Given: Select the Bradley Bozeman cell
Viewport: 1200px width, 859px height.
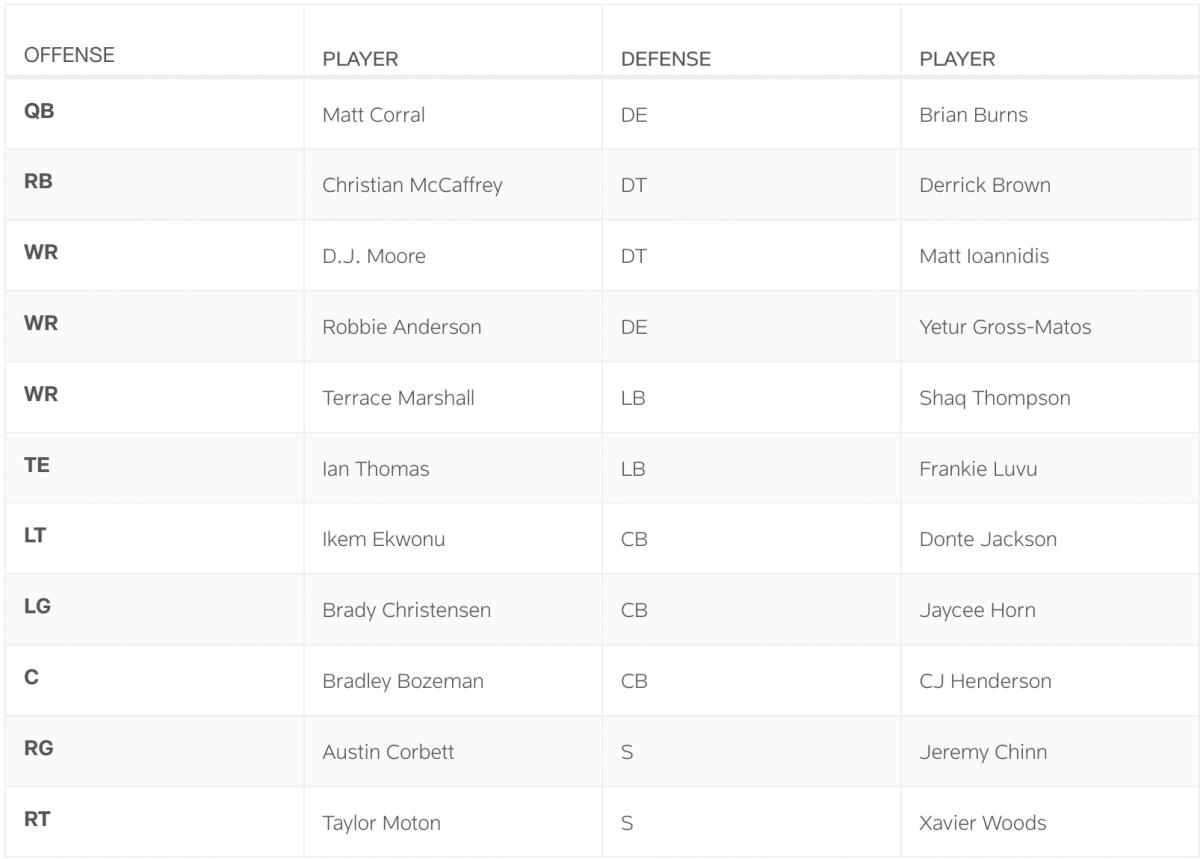Looking at the screenshot, I should pos(402,682).
